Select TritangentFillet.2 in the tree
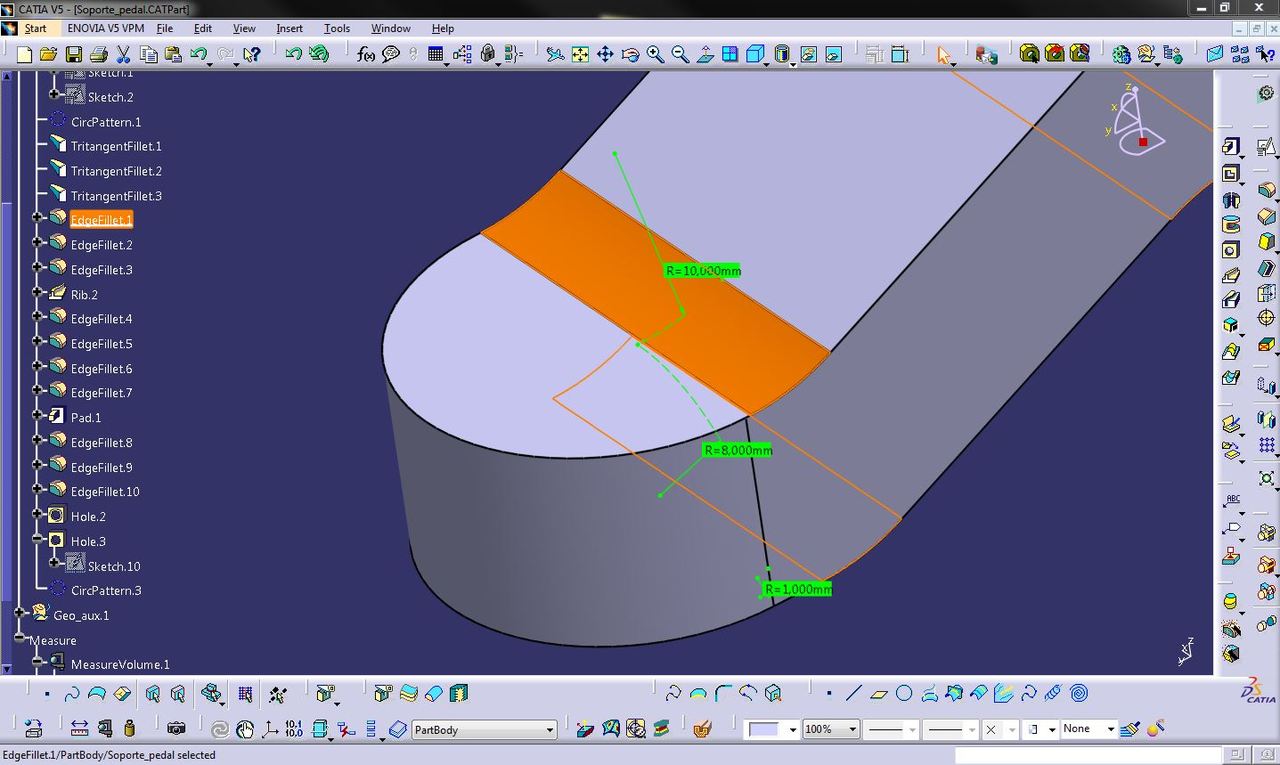 pyautogui.click(x=116, y=171)
